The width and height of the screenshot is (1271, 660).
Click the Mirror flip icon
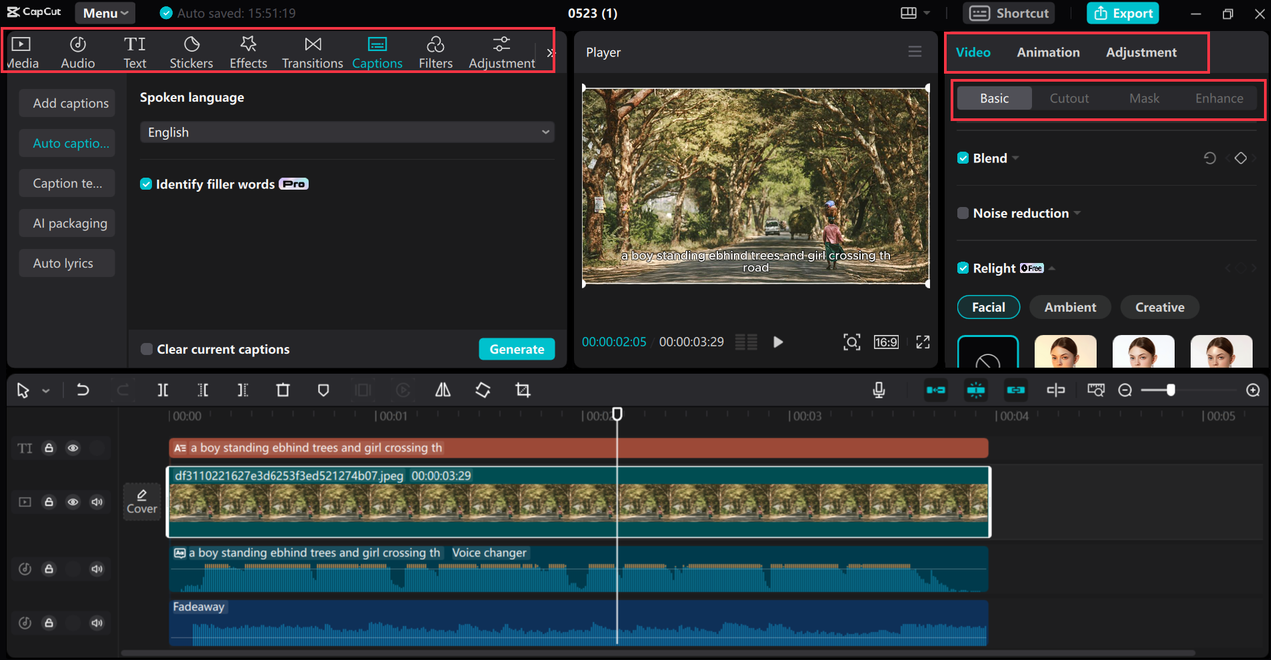pos(443,390)
